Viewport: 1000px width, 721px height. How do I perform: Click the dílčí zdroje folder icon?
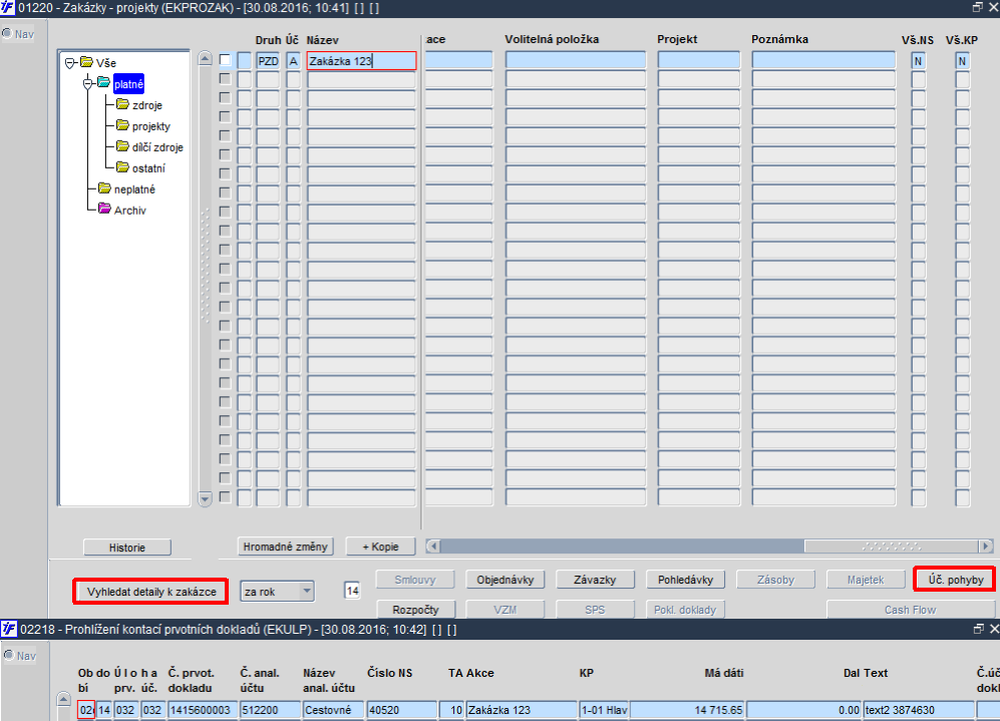[x=122, y=146]
